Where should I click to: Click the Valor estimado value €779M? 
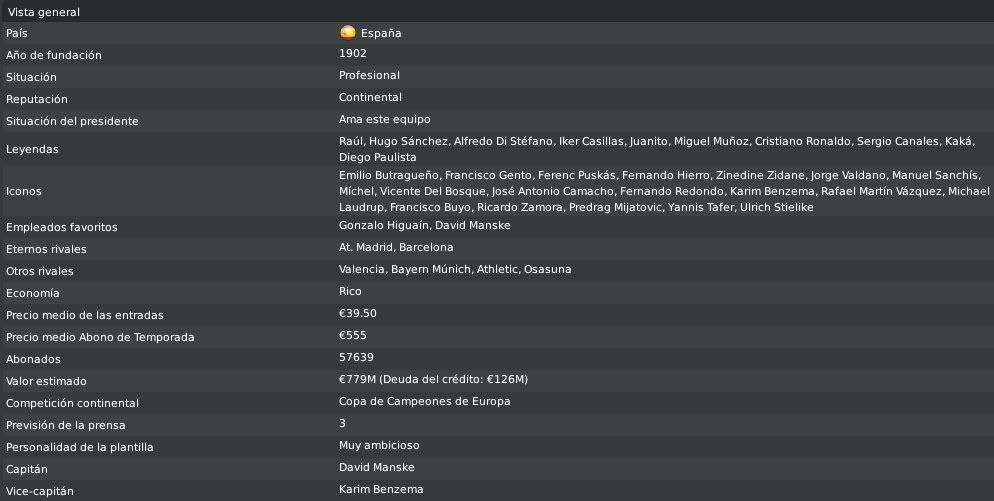point(357,379)
